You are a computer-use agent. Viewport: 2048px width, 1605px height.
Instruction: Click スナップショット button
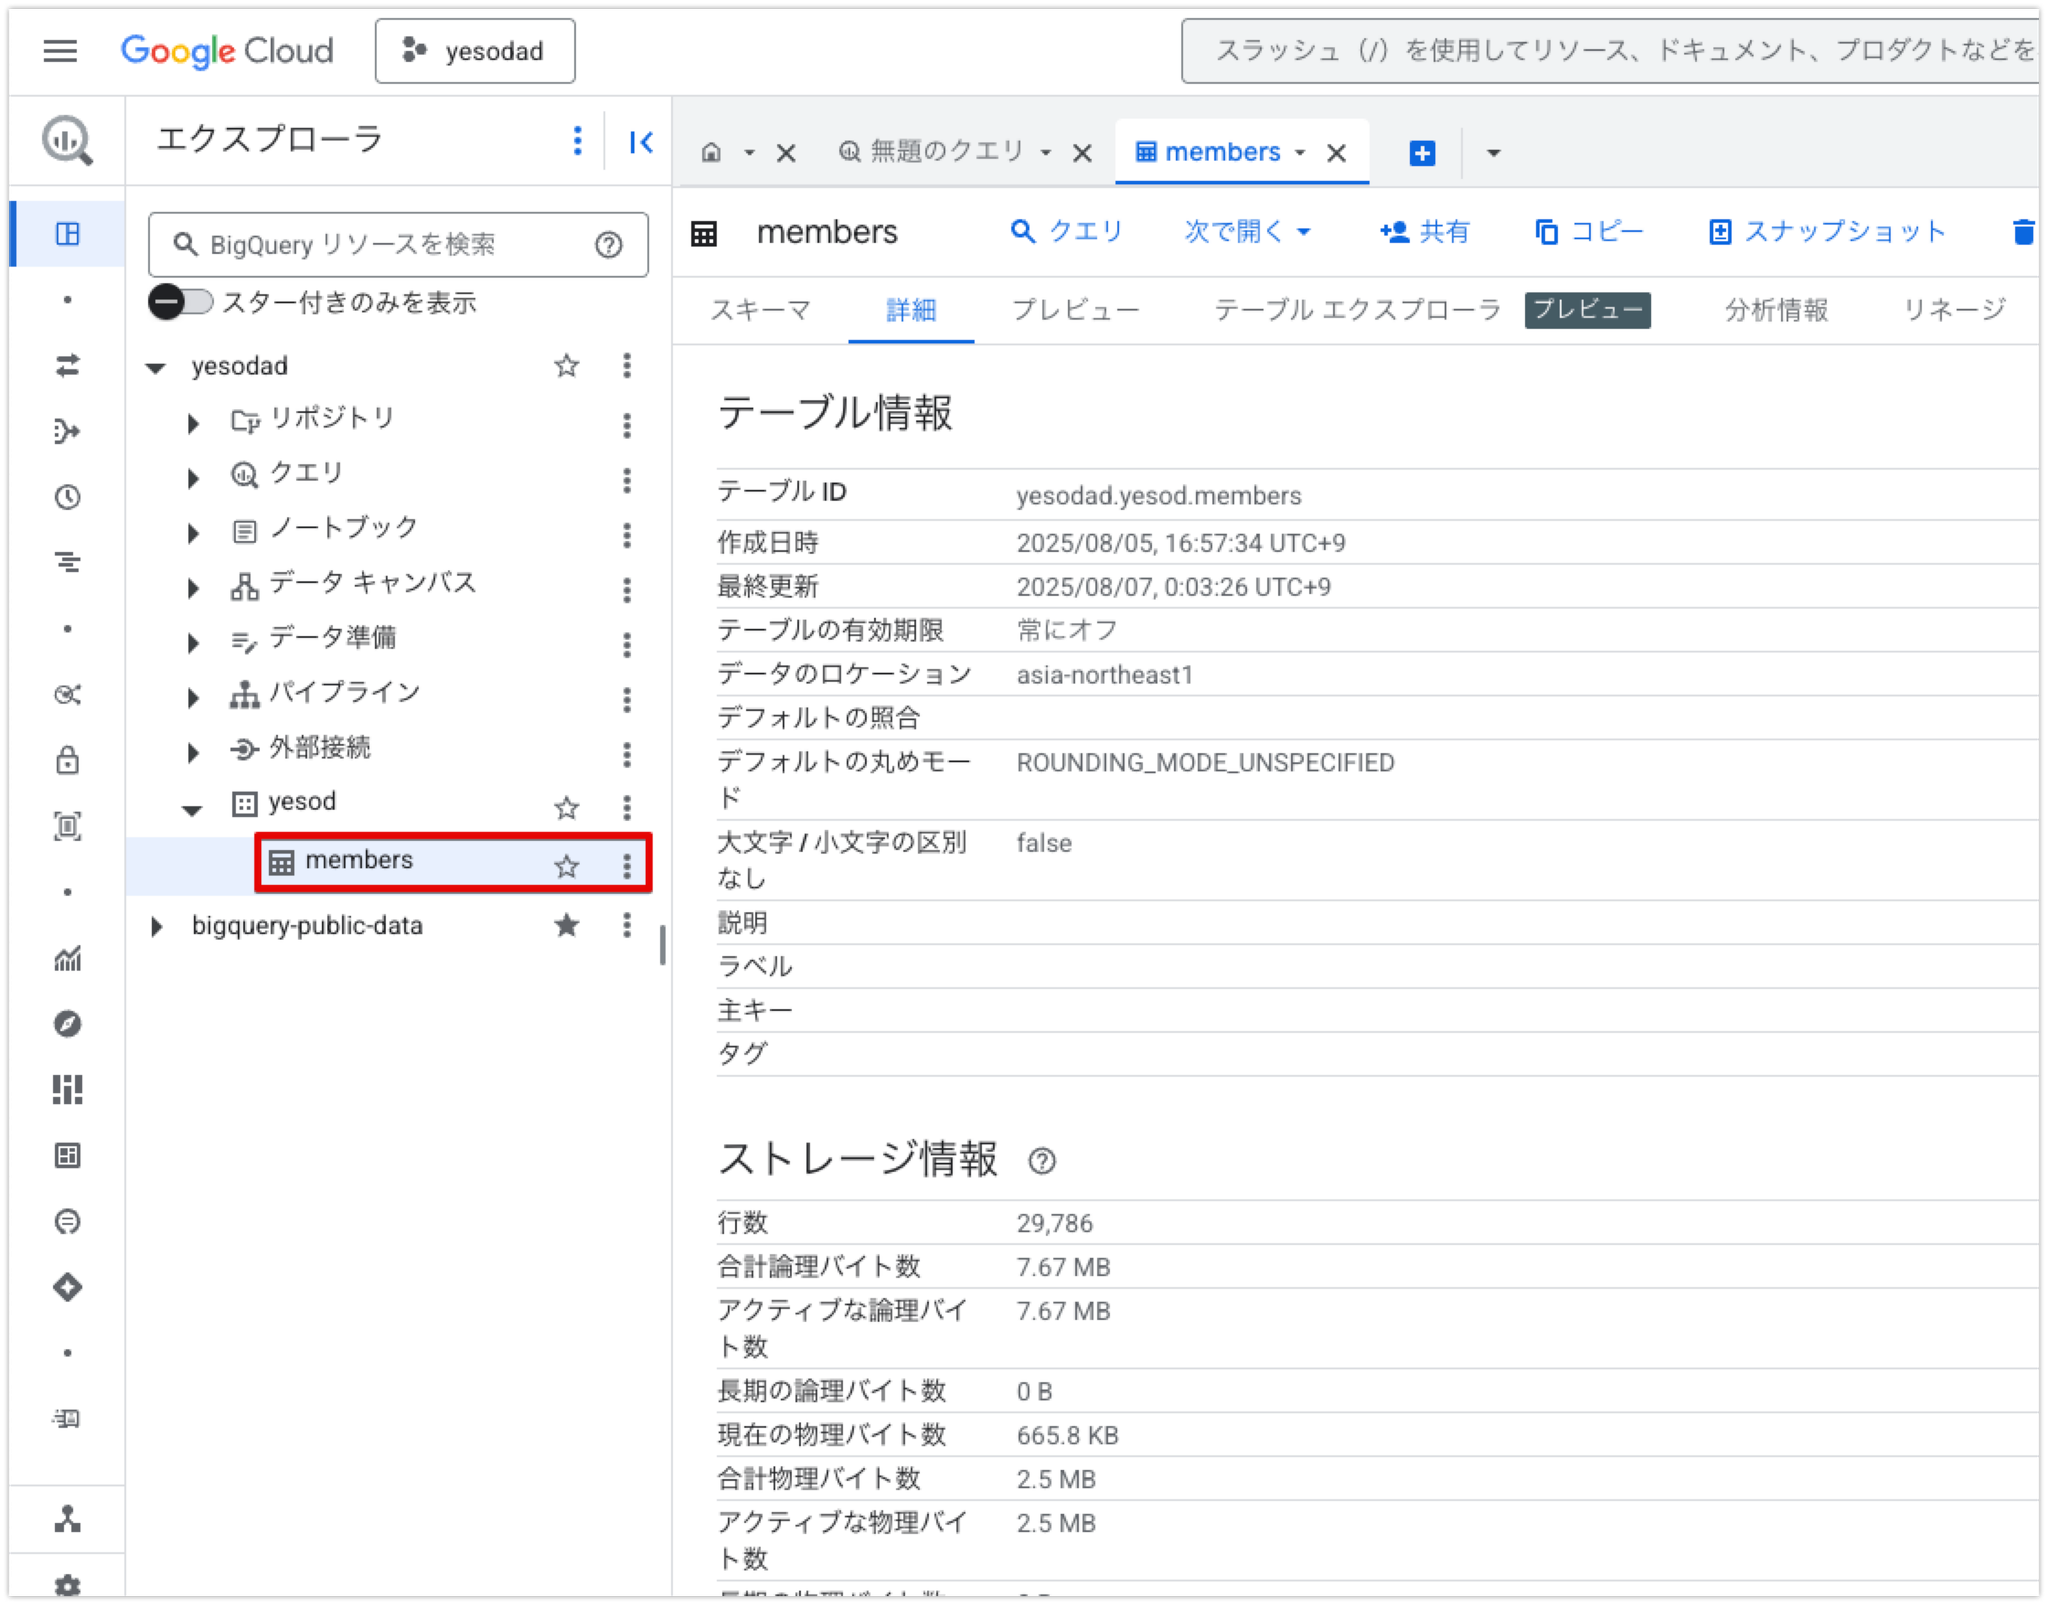coord(1827,232)
